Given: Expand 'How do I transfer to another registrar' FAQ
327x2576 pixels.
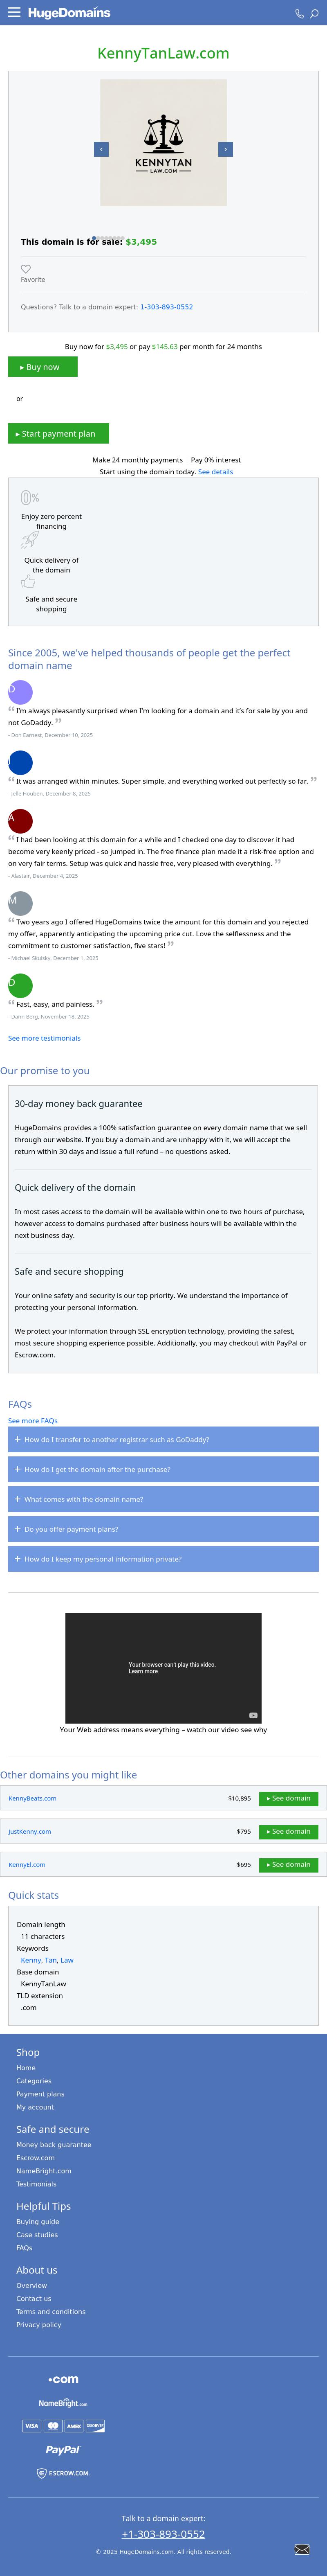Looking at the screenshot, I should (163, 1440).
